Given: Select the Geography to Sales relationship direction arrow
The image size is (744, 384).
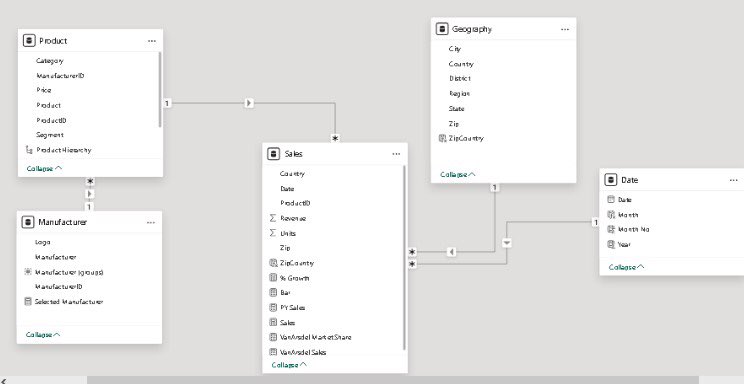Looking at the screenshot, I should pyautogui.click(x=451, y=252).
